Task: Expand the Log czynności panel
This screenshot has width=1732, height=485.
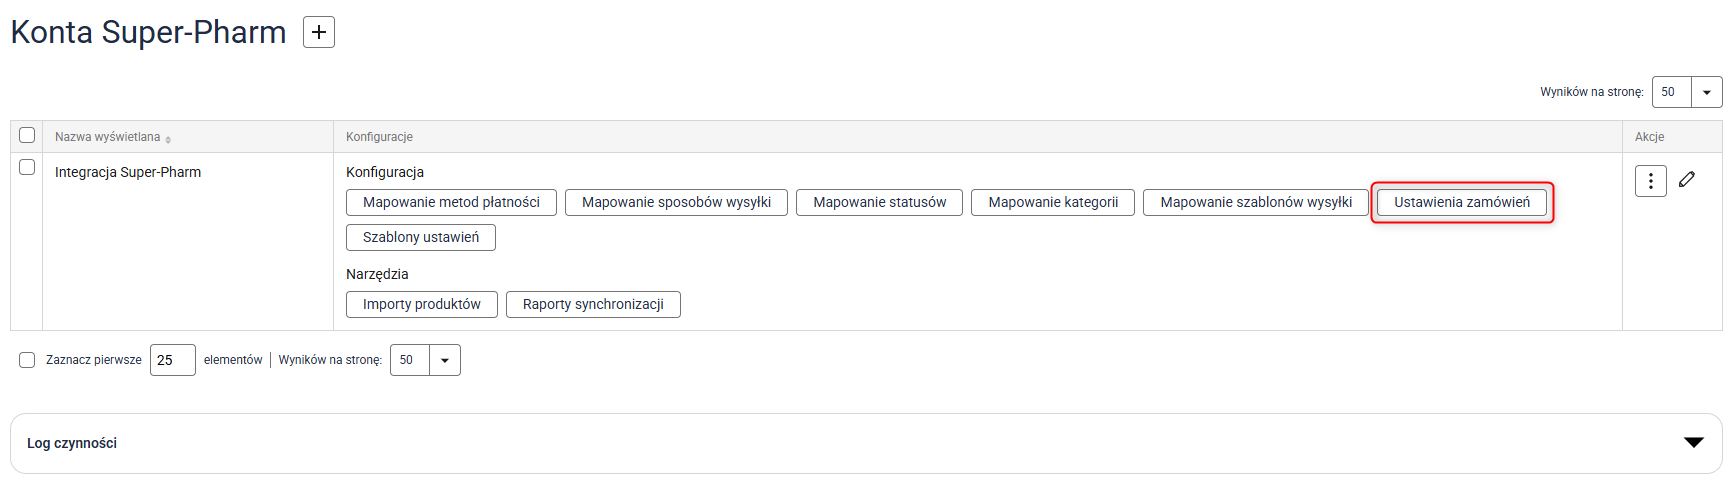Action: 1693,443
